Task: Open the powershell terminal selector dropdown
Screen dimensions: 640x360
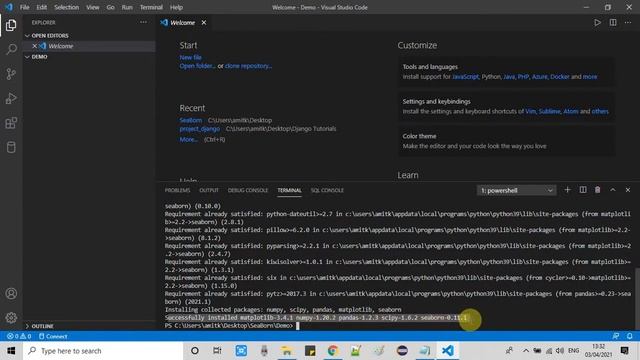Action: (516, 190)
